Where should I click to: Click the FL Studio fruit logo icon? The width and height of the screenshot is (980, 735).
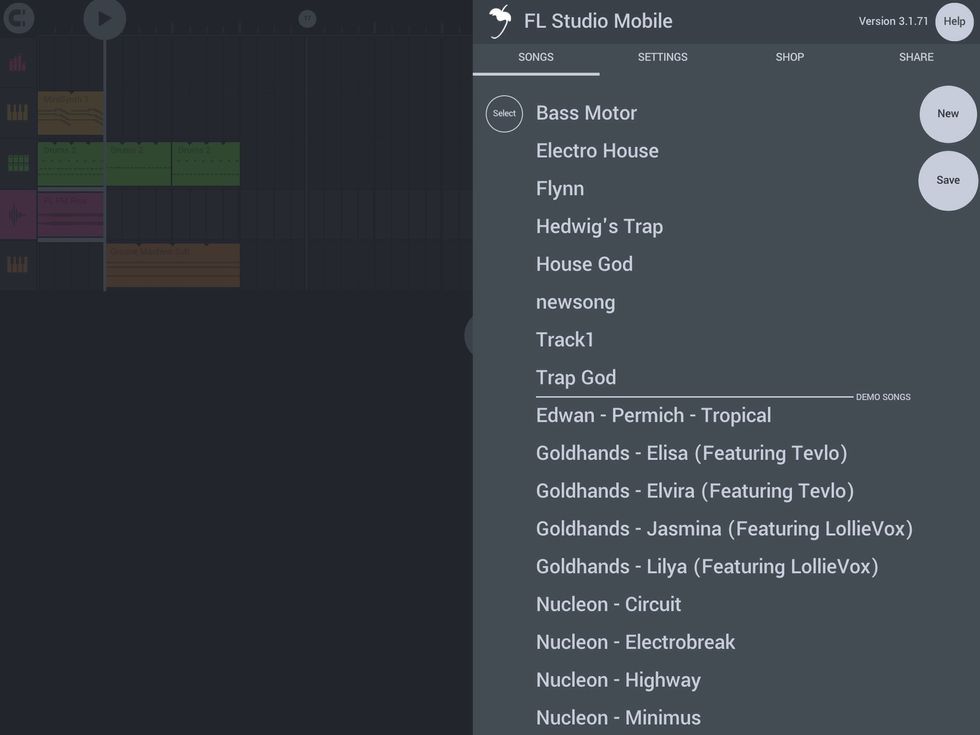tap(499, 21)
